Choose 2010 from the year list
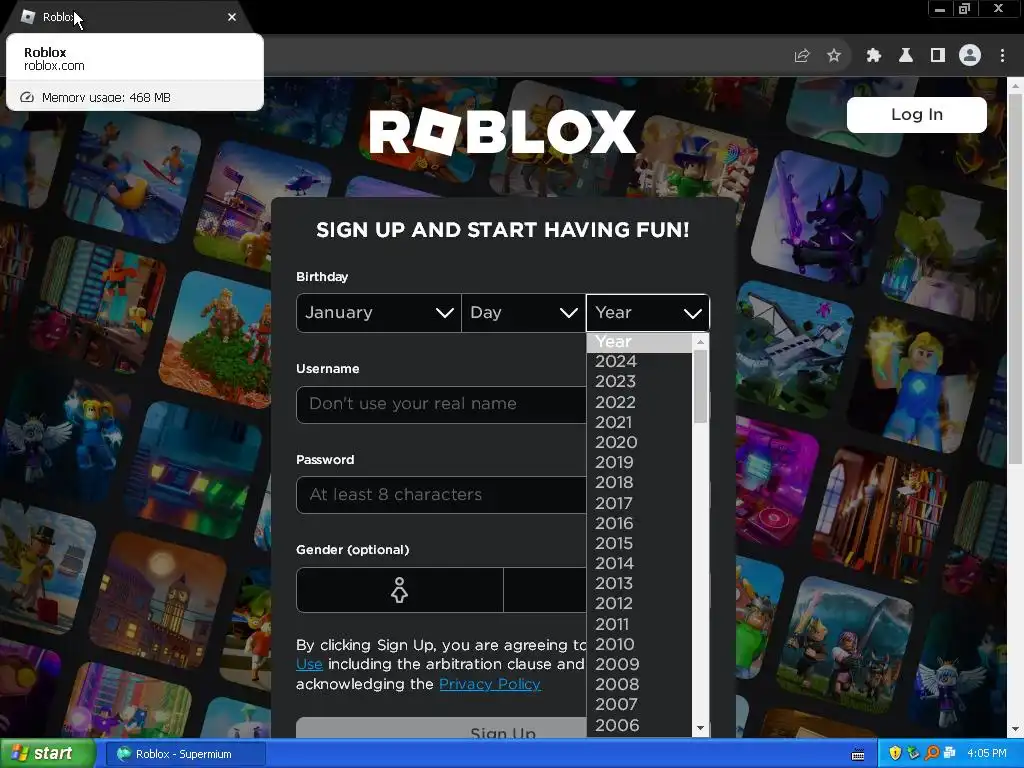Image resolution: width=1024 pixels, height=768 pixels. click(639, 645)
